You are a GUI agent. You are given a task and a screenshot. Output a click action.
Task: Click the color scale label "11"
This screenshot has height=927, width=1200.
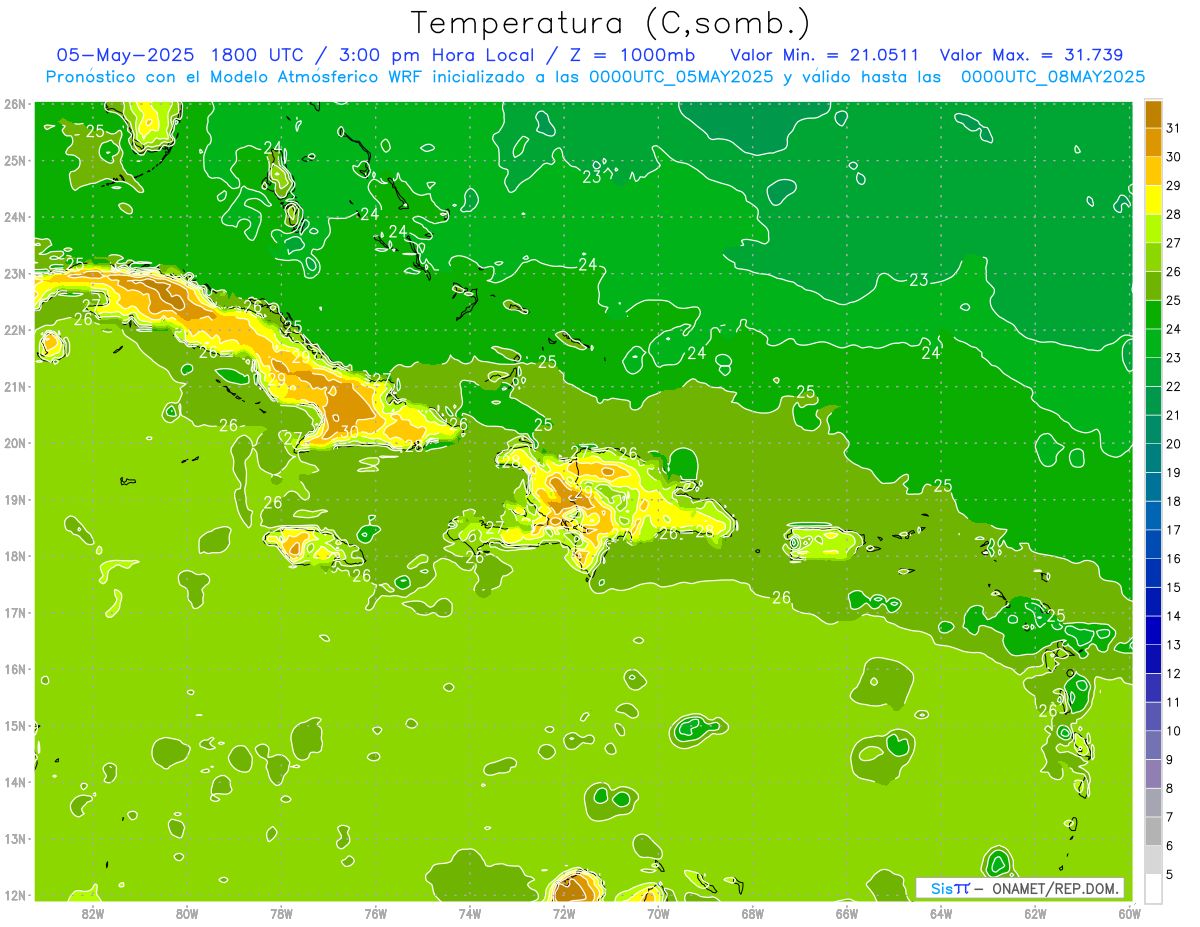(x=1173, y=702)
